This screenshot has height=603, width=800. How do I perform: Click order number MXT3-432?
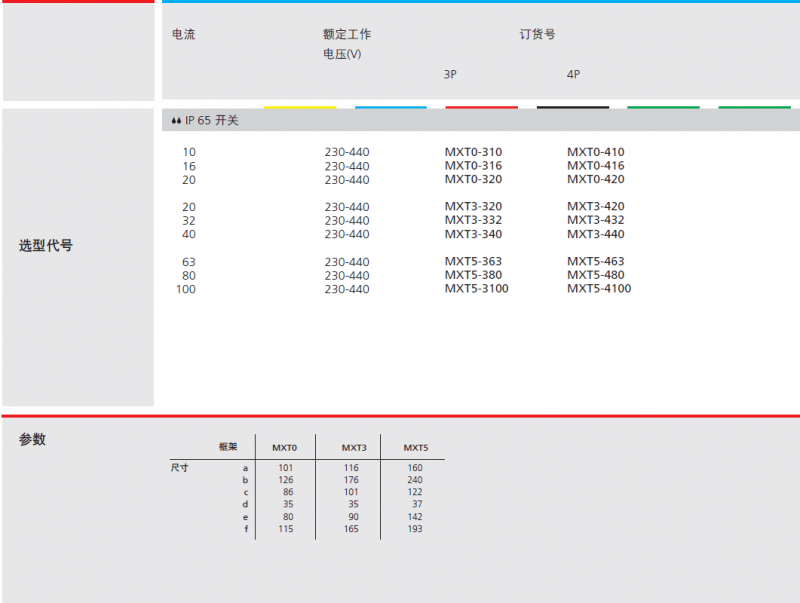tap(595, 220)
